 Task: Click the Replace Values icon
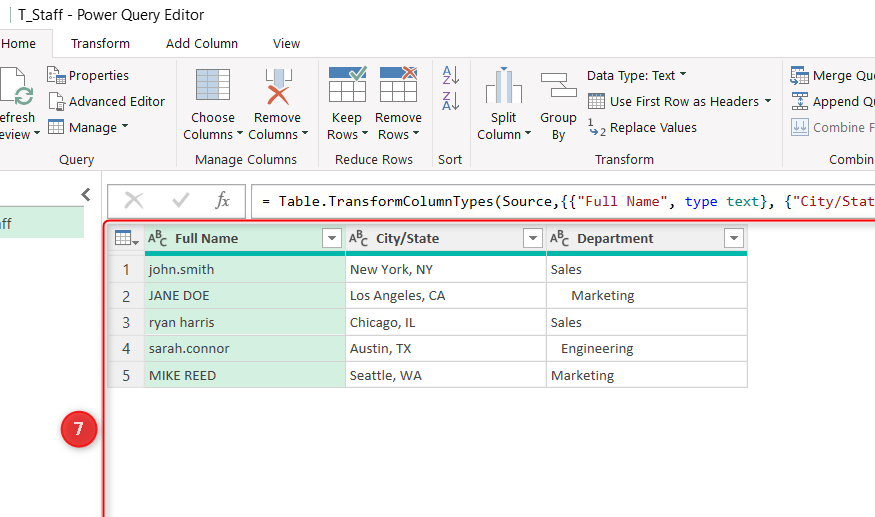tap(597, 127)
